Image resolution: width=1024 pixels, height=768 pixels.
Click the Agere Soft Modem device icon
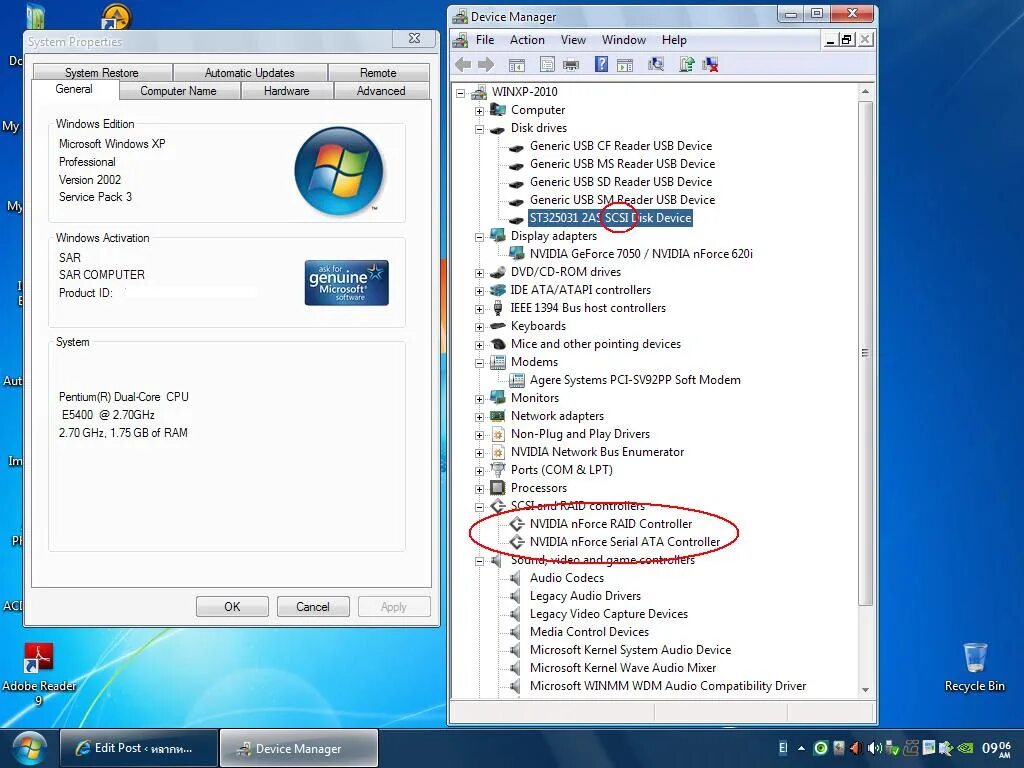(517, 379)
